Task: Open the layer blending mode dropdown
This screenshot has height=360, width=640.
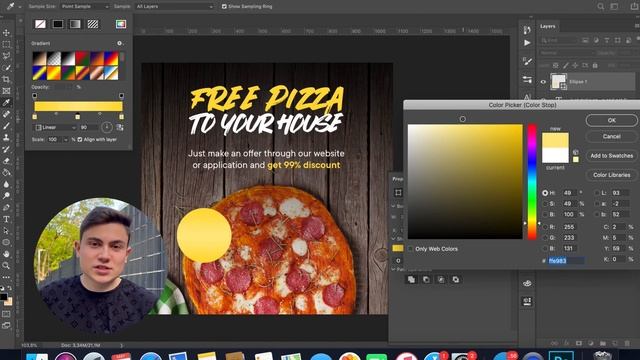Action: click(x=566, y=53)
